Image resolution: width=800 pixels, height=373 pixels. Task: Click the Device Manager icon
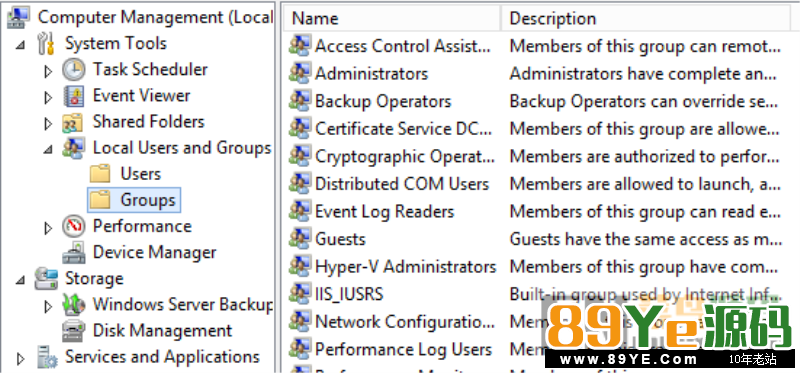click(73, 253)
